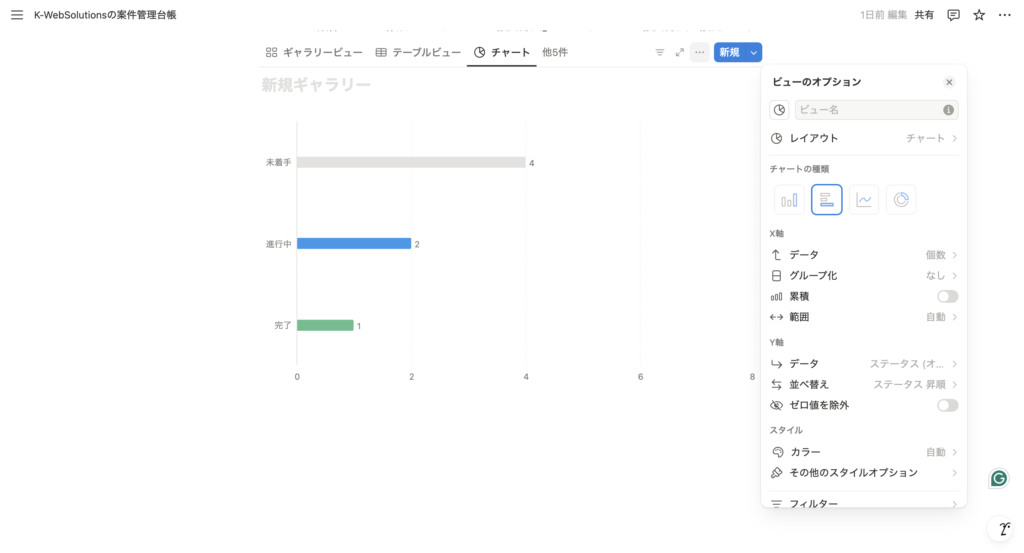The image size is (1024, 553).
Task: Select the horizontal bar chart type icon
Action: [826, 200]
